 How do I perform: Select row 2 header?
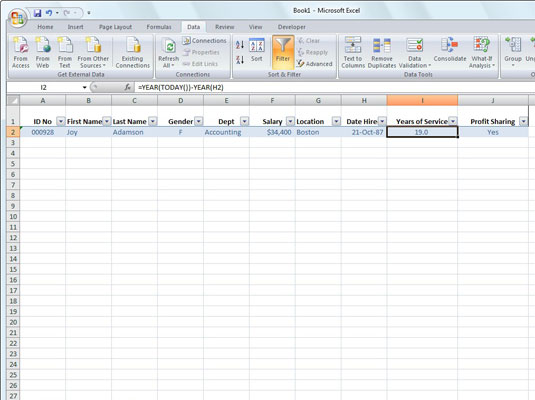coord(13,132)
